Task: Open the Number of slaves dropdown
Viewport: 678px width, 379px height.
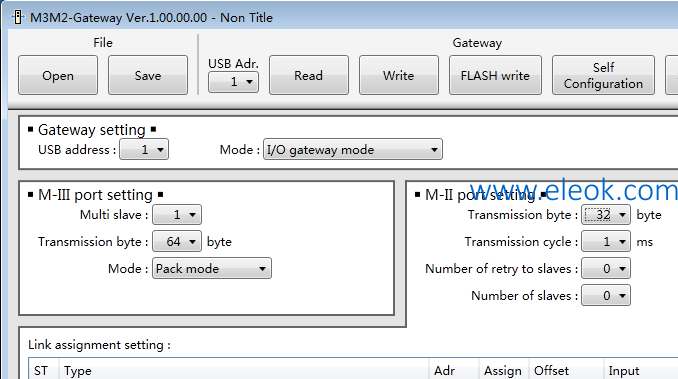Action: point(606,296)
